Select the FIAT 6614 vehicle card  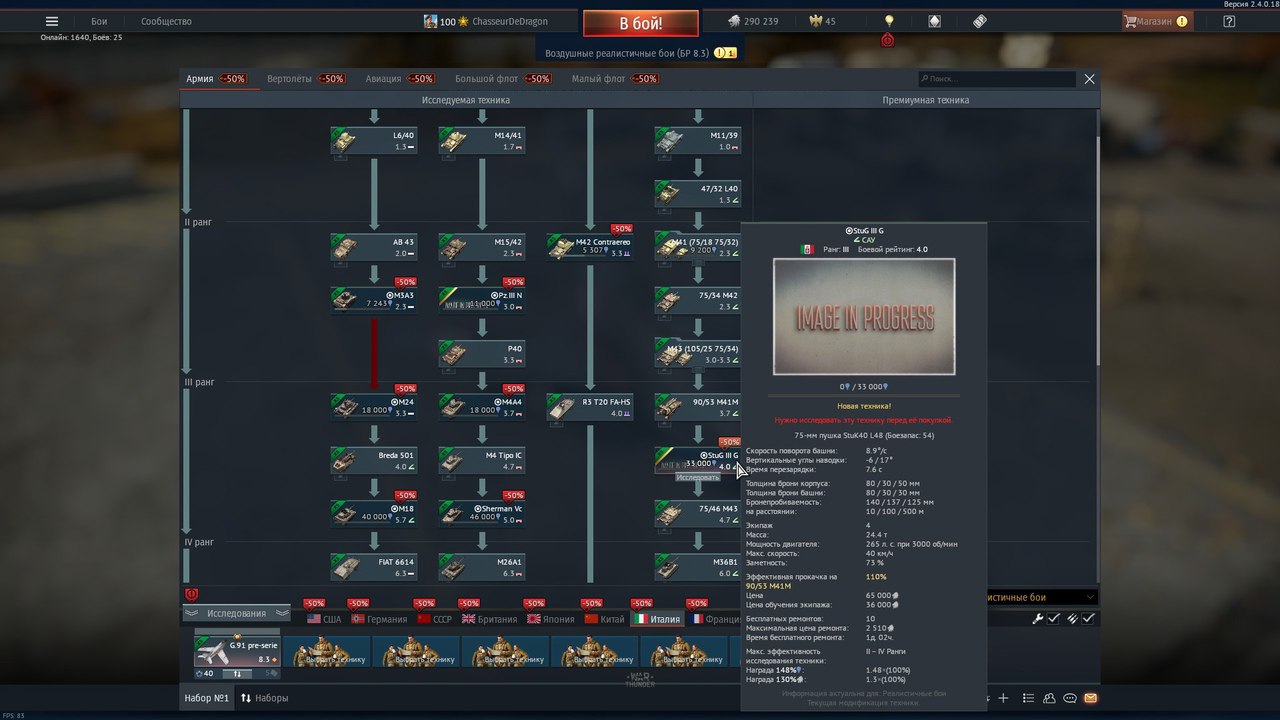374,567
